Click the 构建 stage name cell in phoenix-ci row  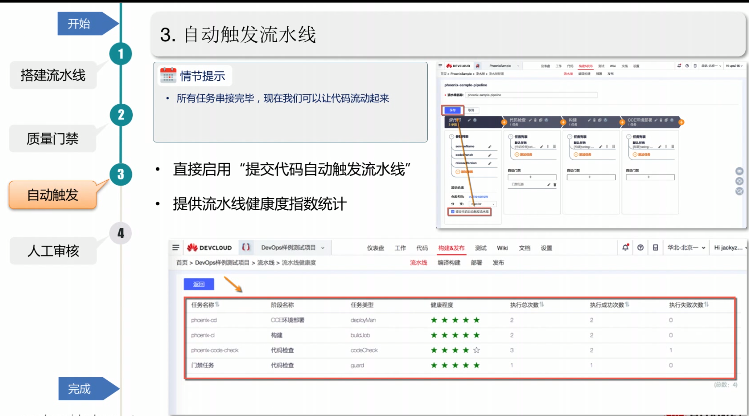tap(277, 335)
